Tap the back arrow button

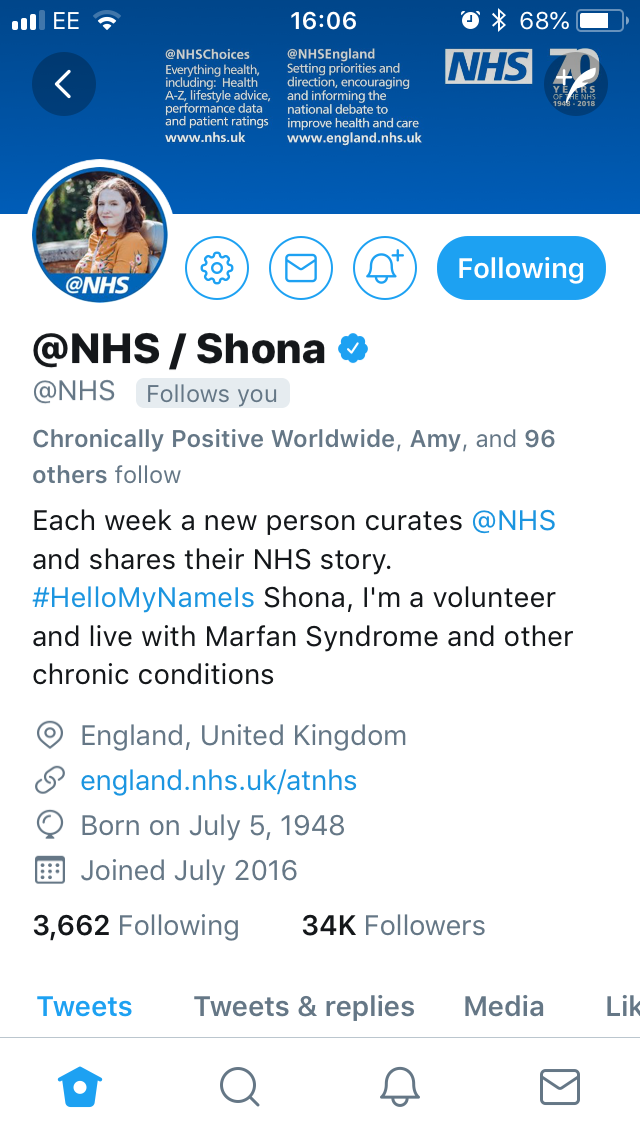(64, 84)
